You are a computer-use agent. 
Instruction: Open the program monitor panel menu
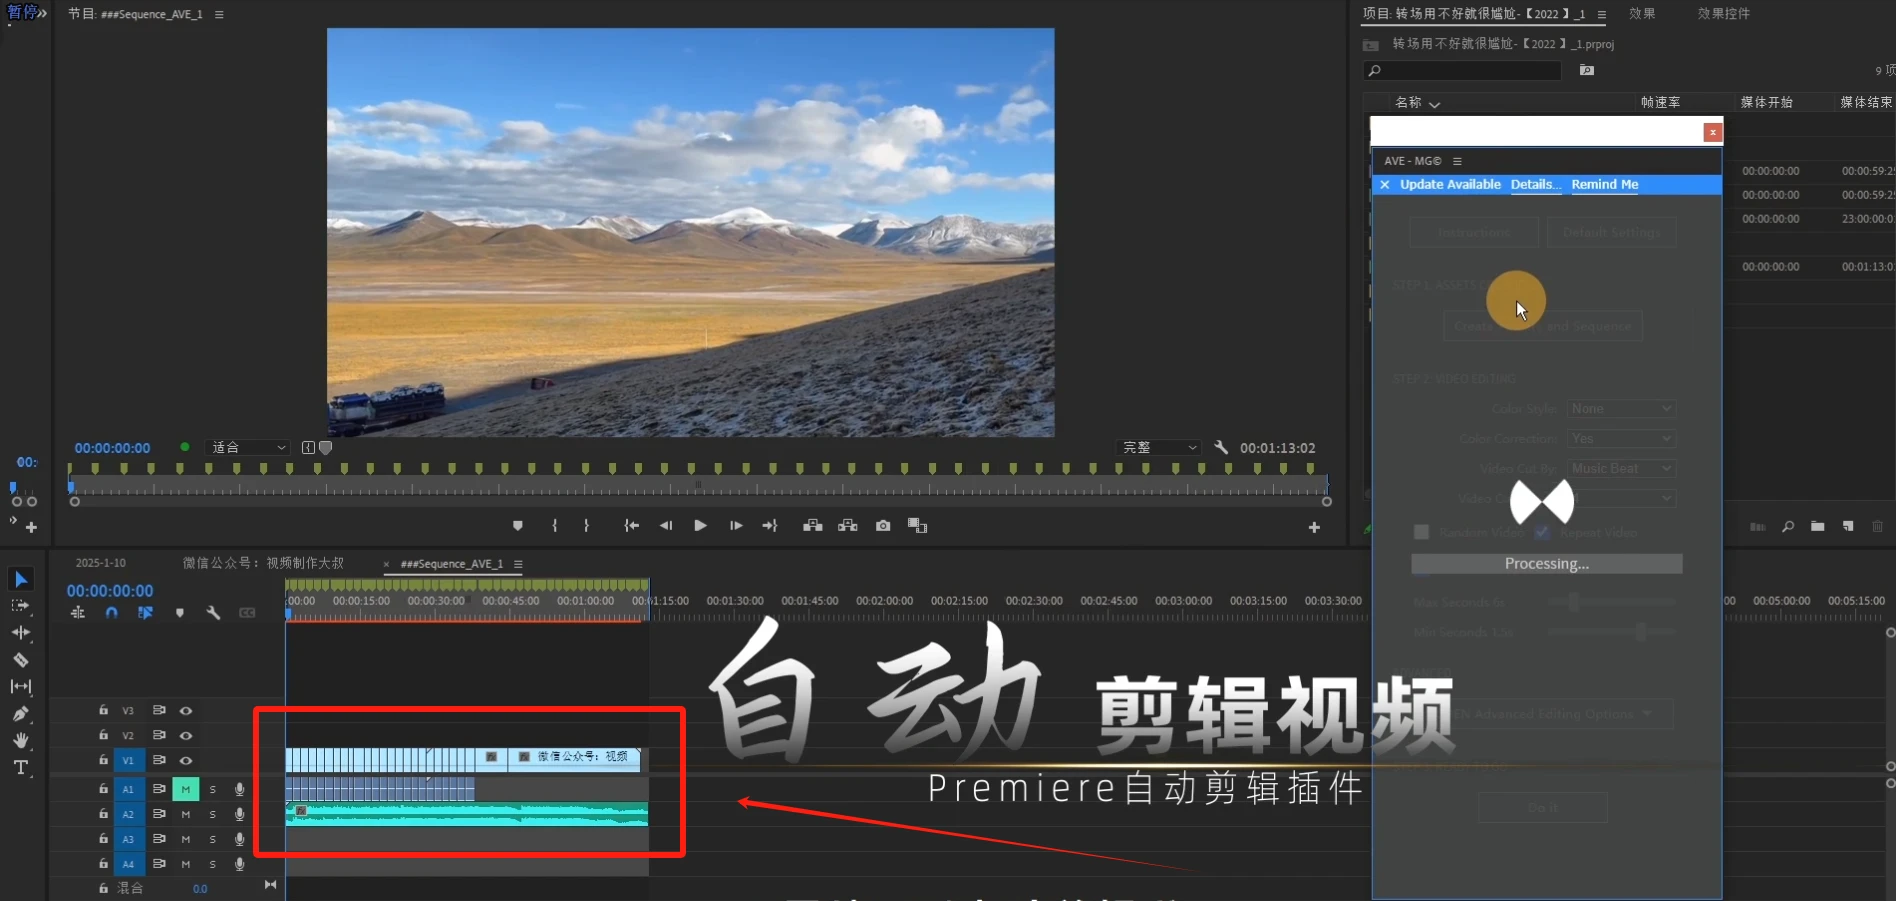coord(219,15)
